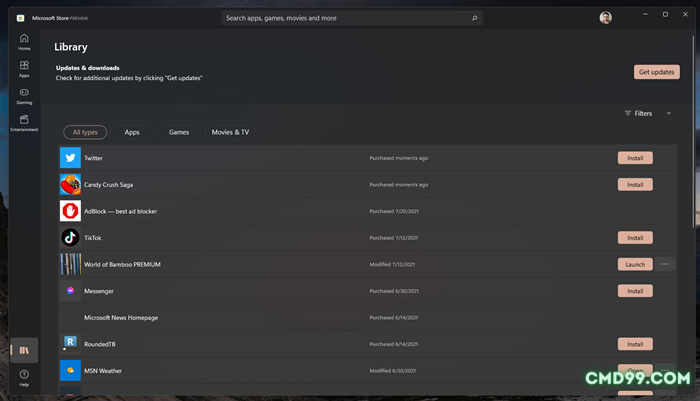Open the Candy Crush Saga entry name
The image size is (700, 401).
(x=108, y=184)
